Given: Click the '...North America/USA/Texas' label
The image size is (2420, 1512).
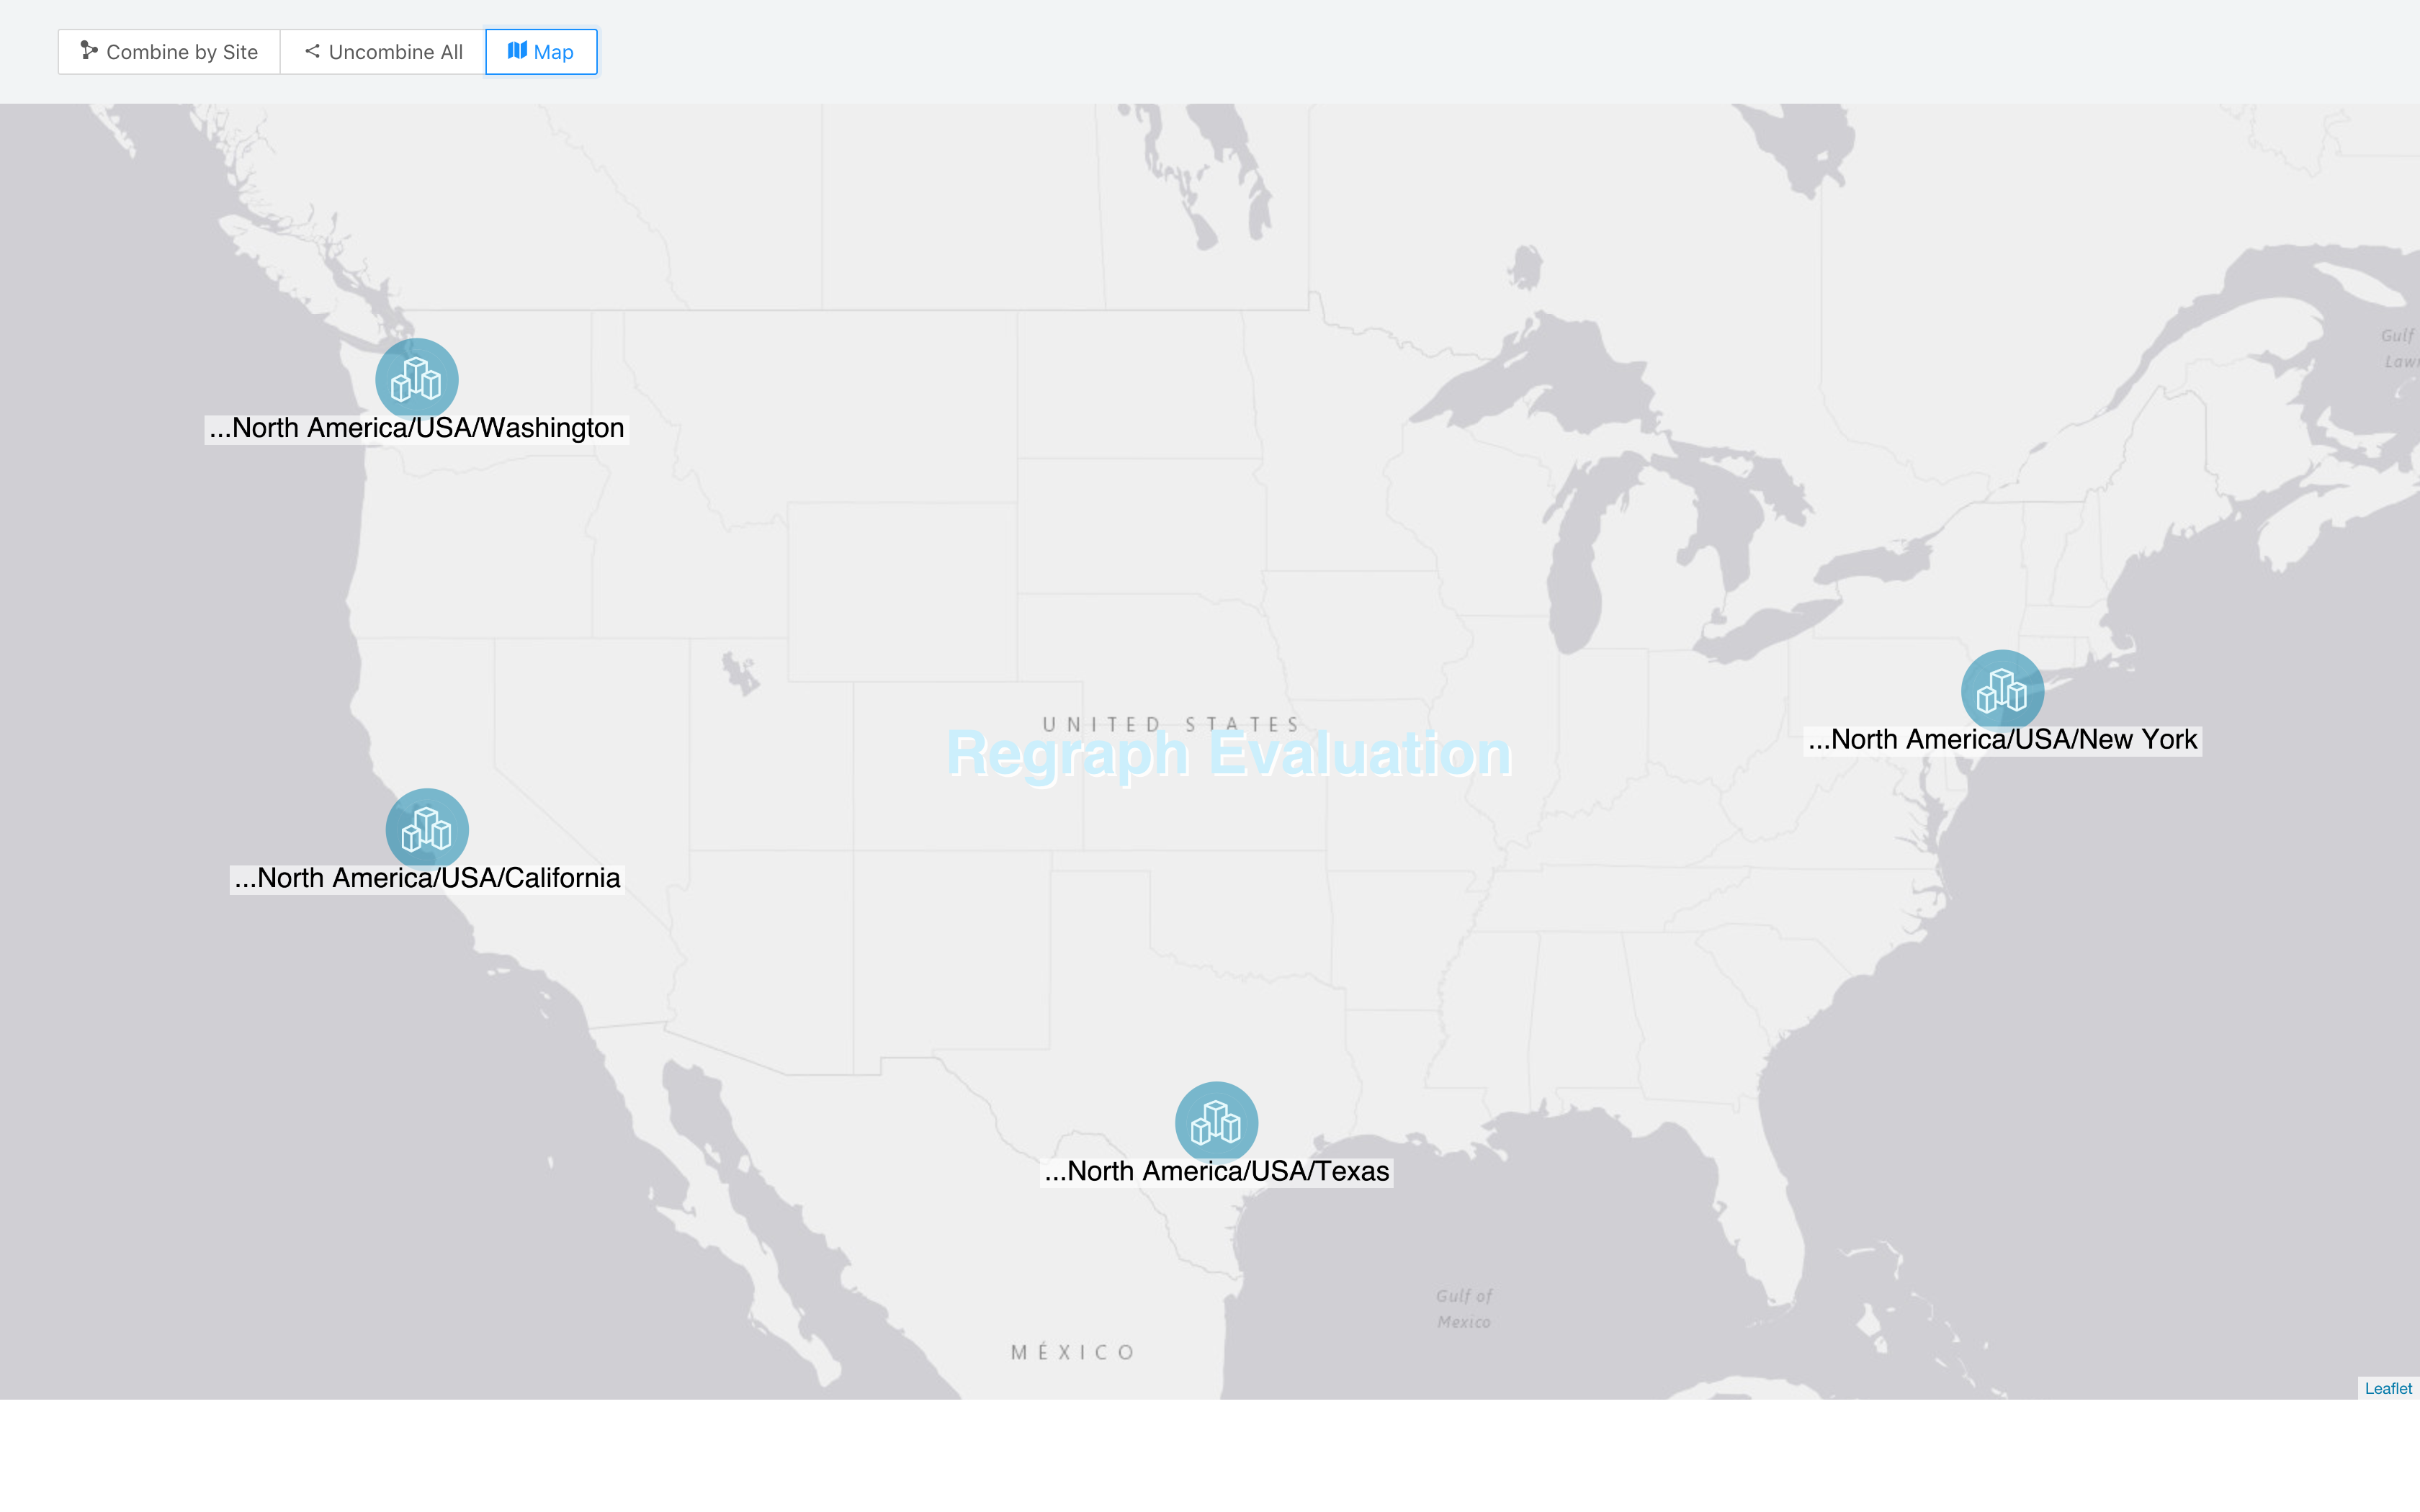Looking at the screenshot, I should [1217, 1172].
